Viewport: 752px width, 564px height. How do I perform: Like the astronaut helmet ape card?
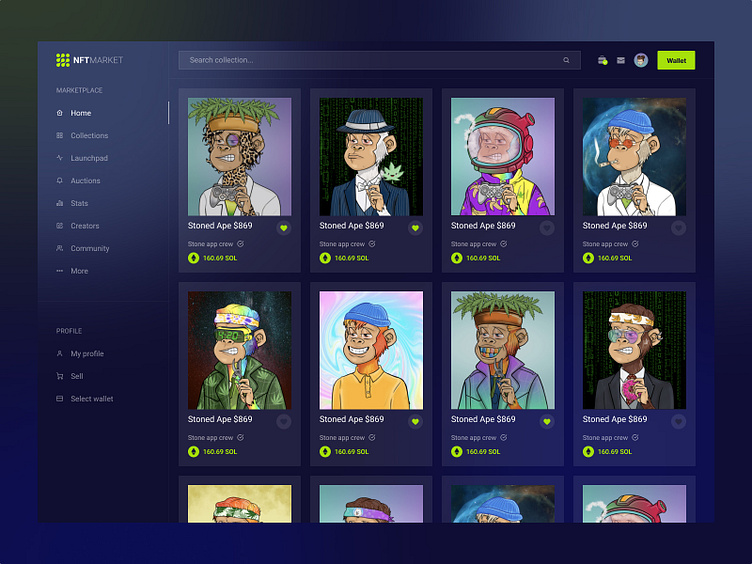[x=547, y=228]
